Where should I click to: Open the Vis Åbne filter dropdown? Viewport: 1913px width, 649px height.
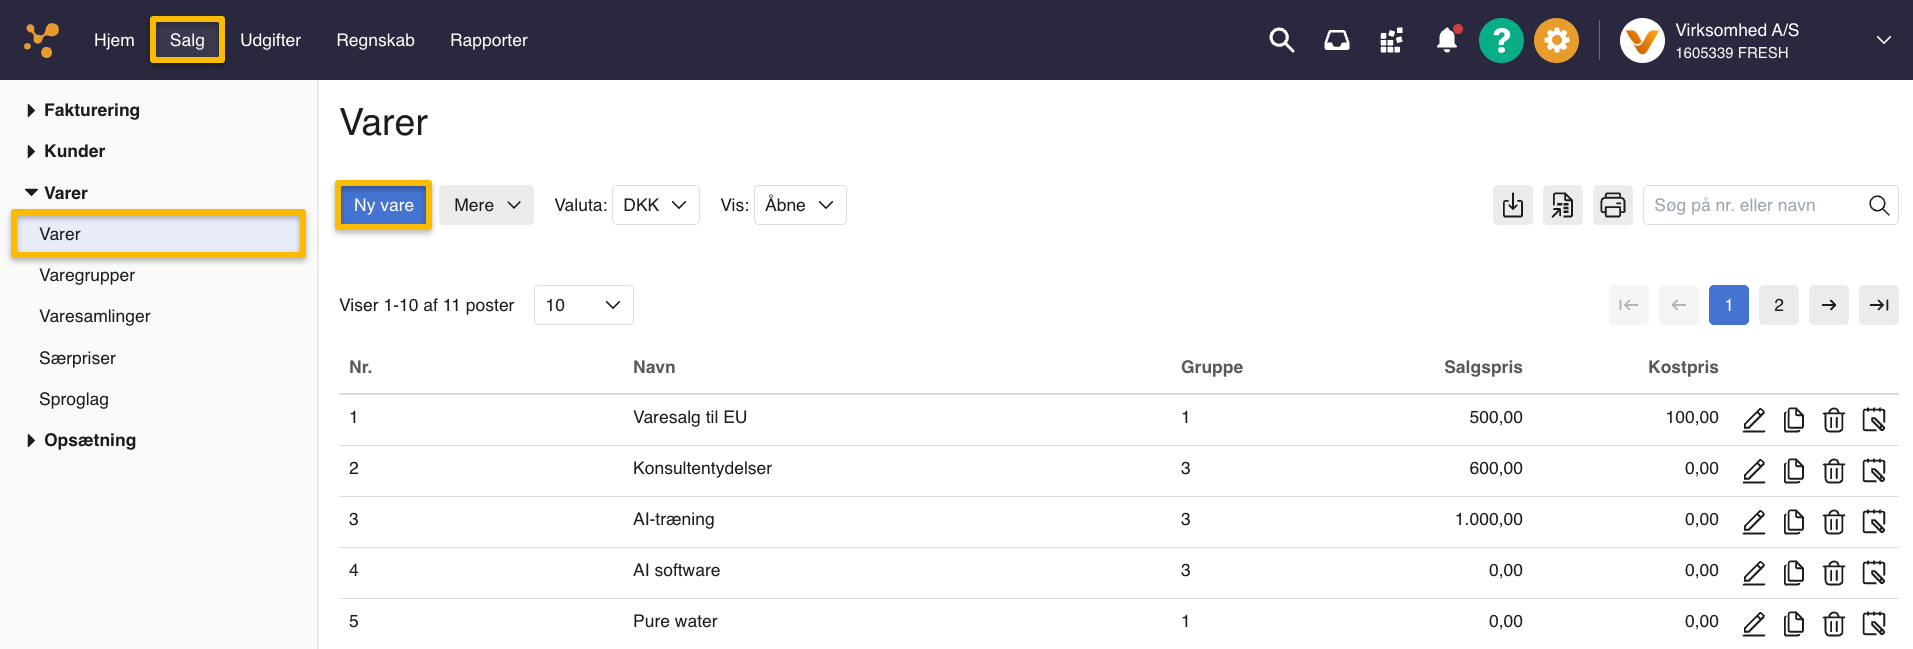[799, 205]
